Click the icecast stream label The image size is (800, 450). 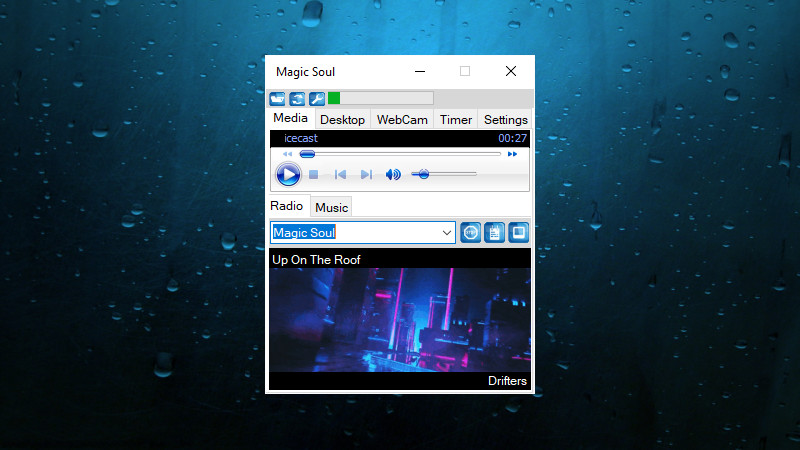tap(301, 138)
